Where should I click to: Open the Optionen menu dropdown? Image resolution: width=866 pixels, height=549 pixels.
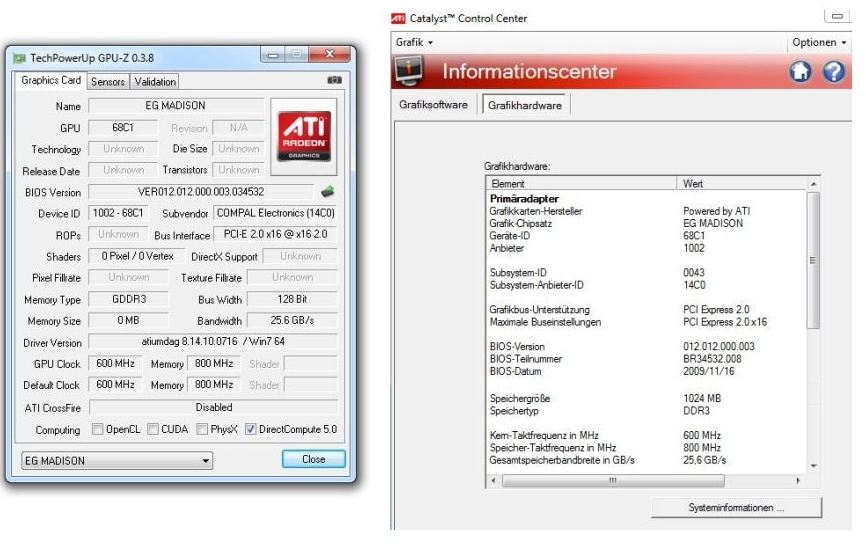coord(819,43)
